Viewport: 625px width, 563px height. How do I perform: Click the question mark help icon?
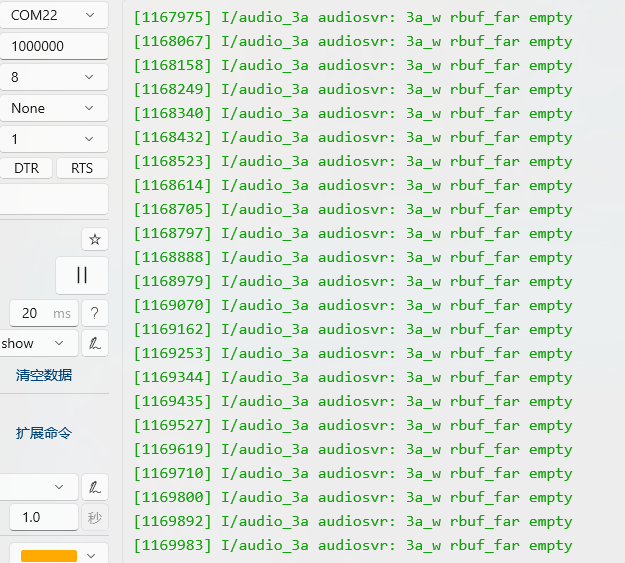click(95, 313)
